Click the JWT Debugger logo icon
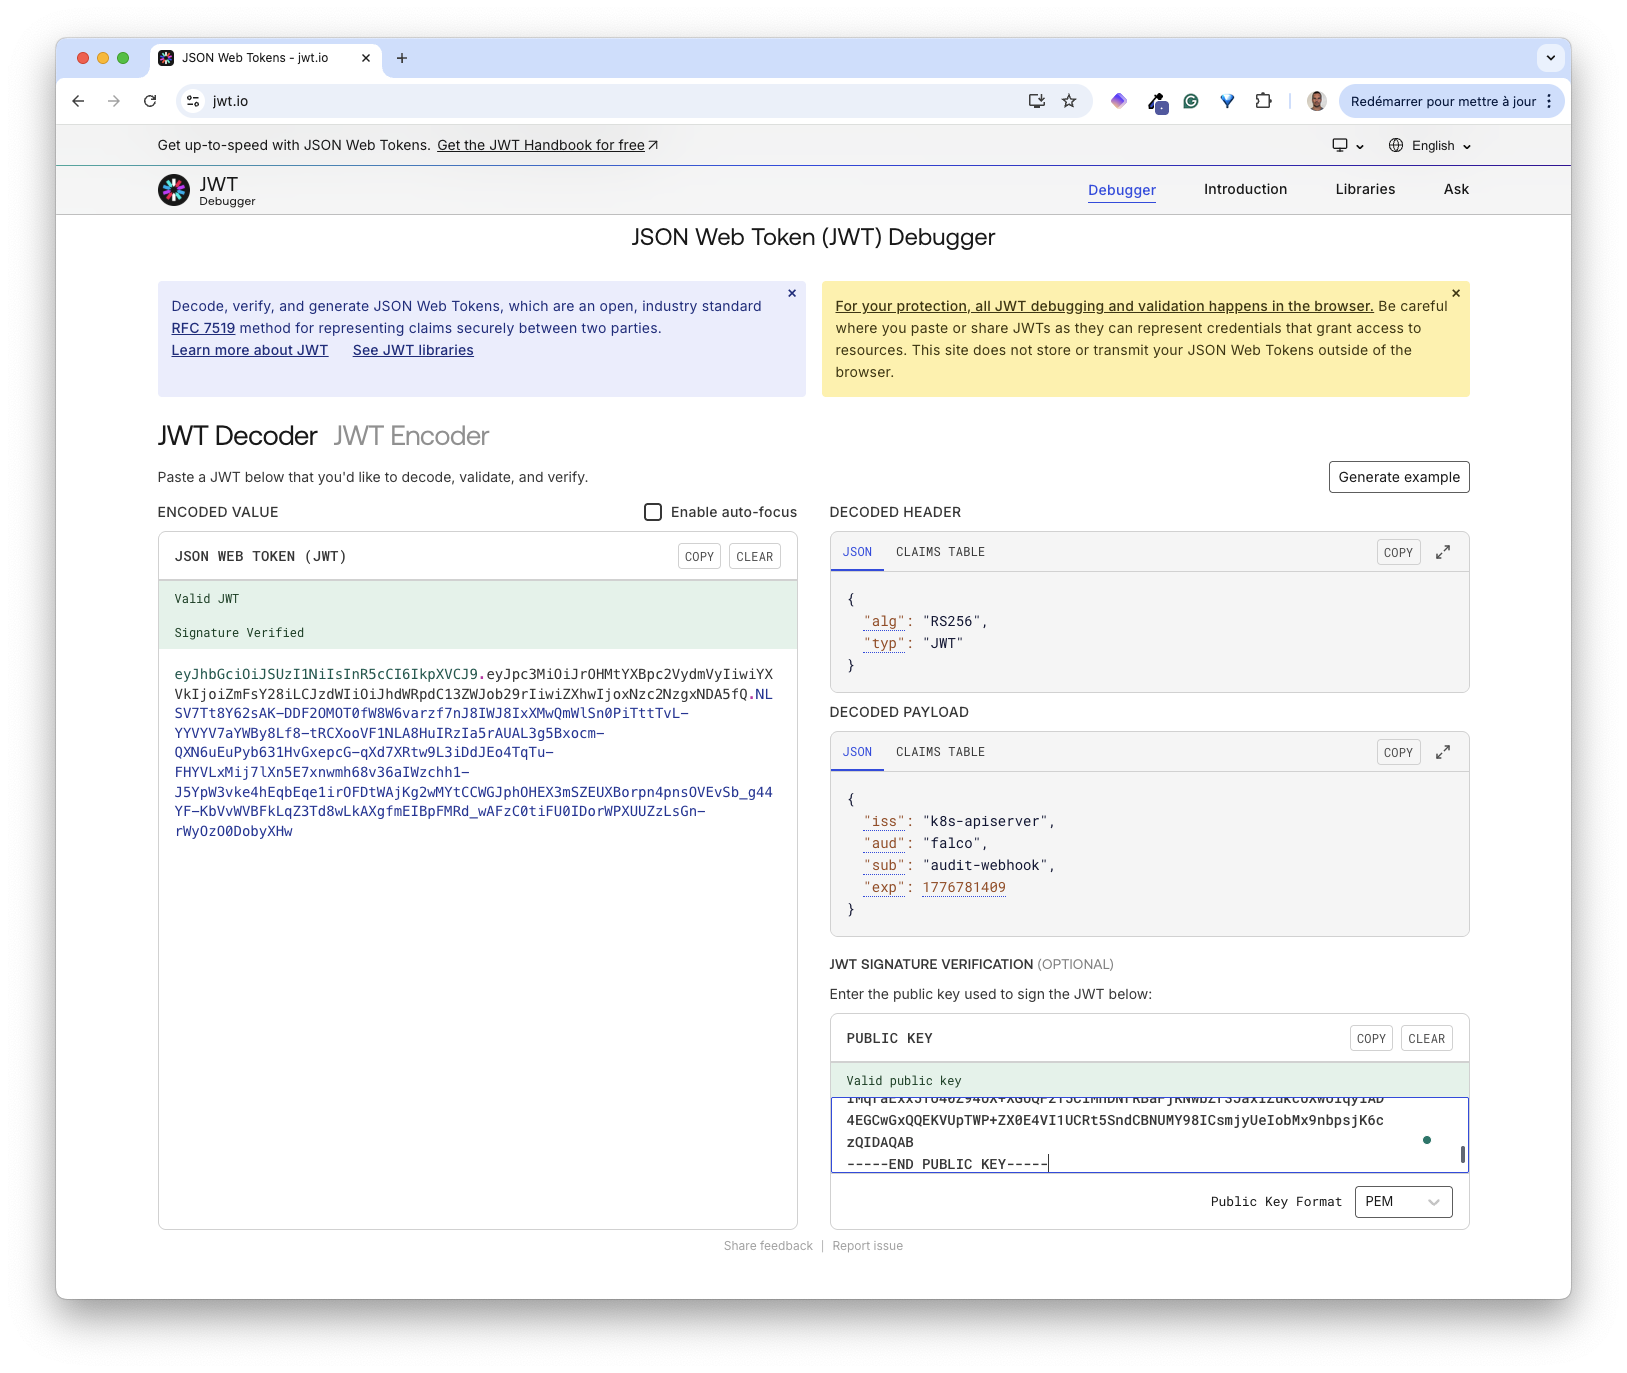The image size is (1627, 1373). [174, 190]
